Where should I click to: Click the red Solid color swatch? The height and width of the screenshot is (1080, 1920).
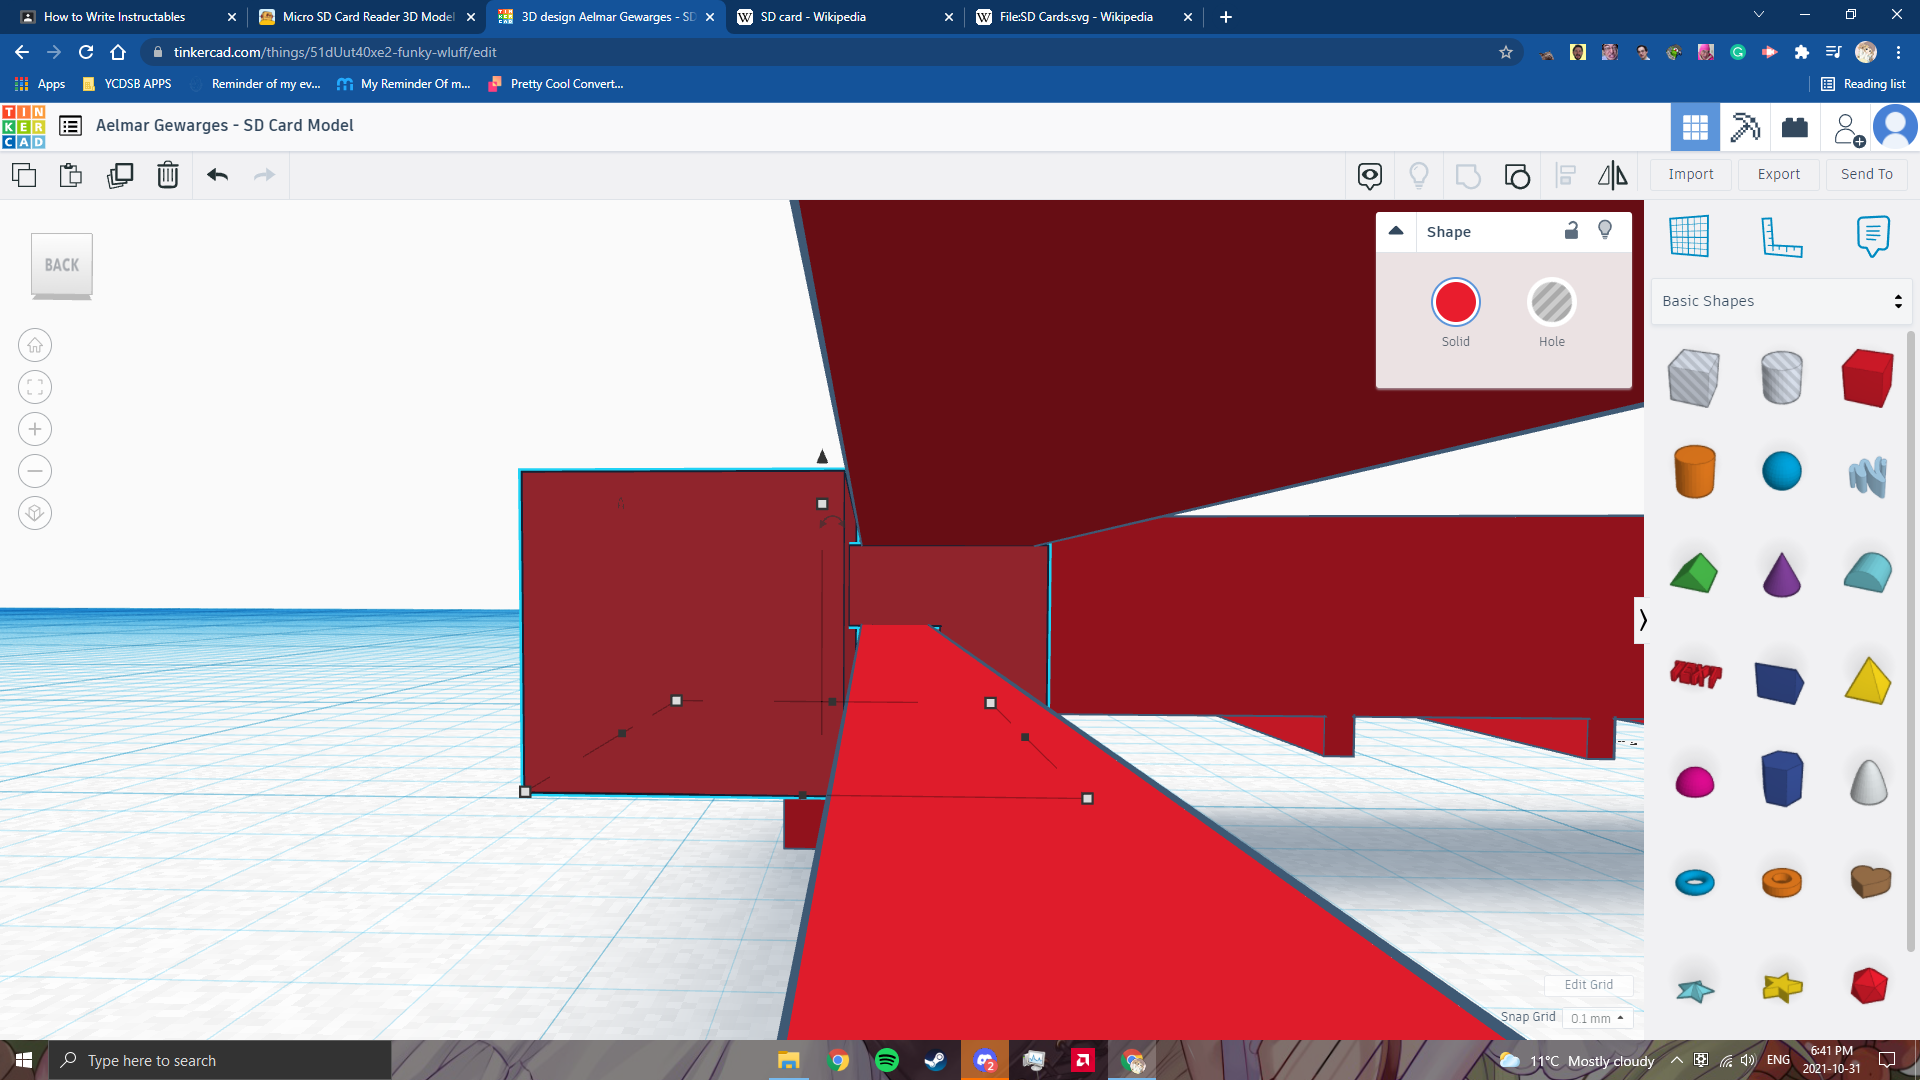[x=1455, y=303]
